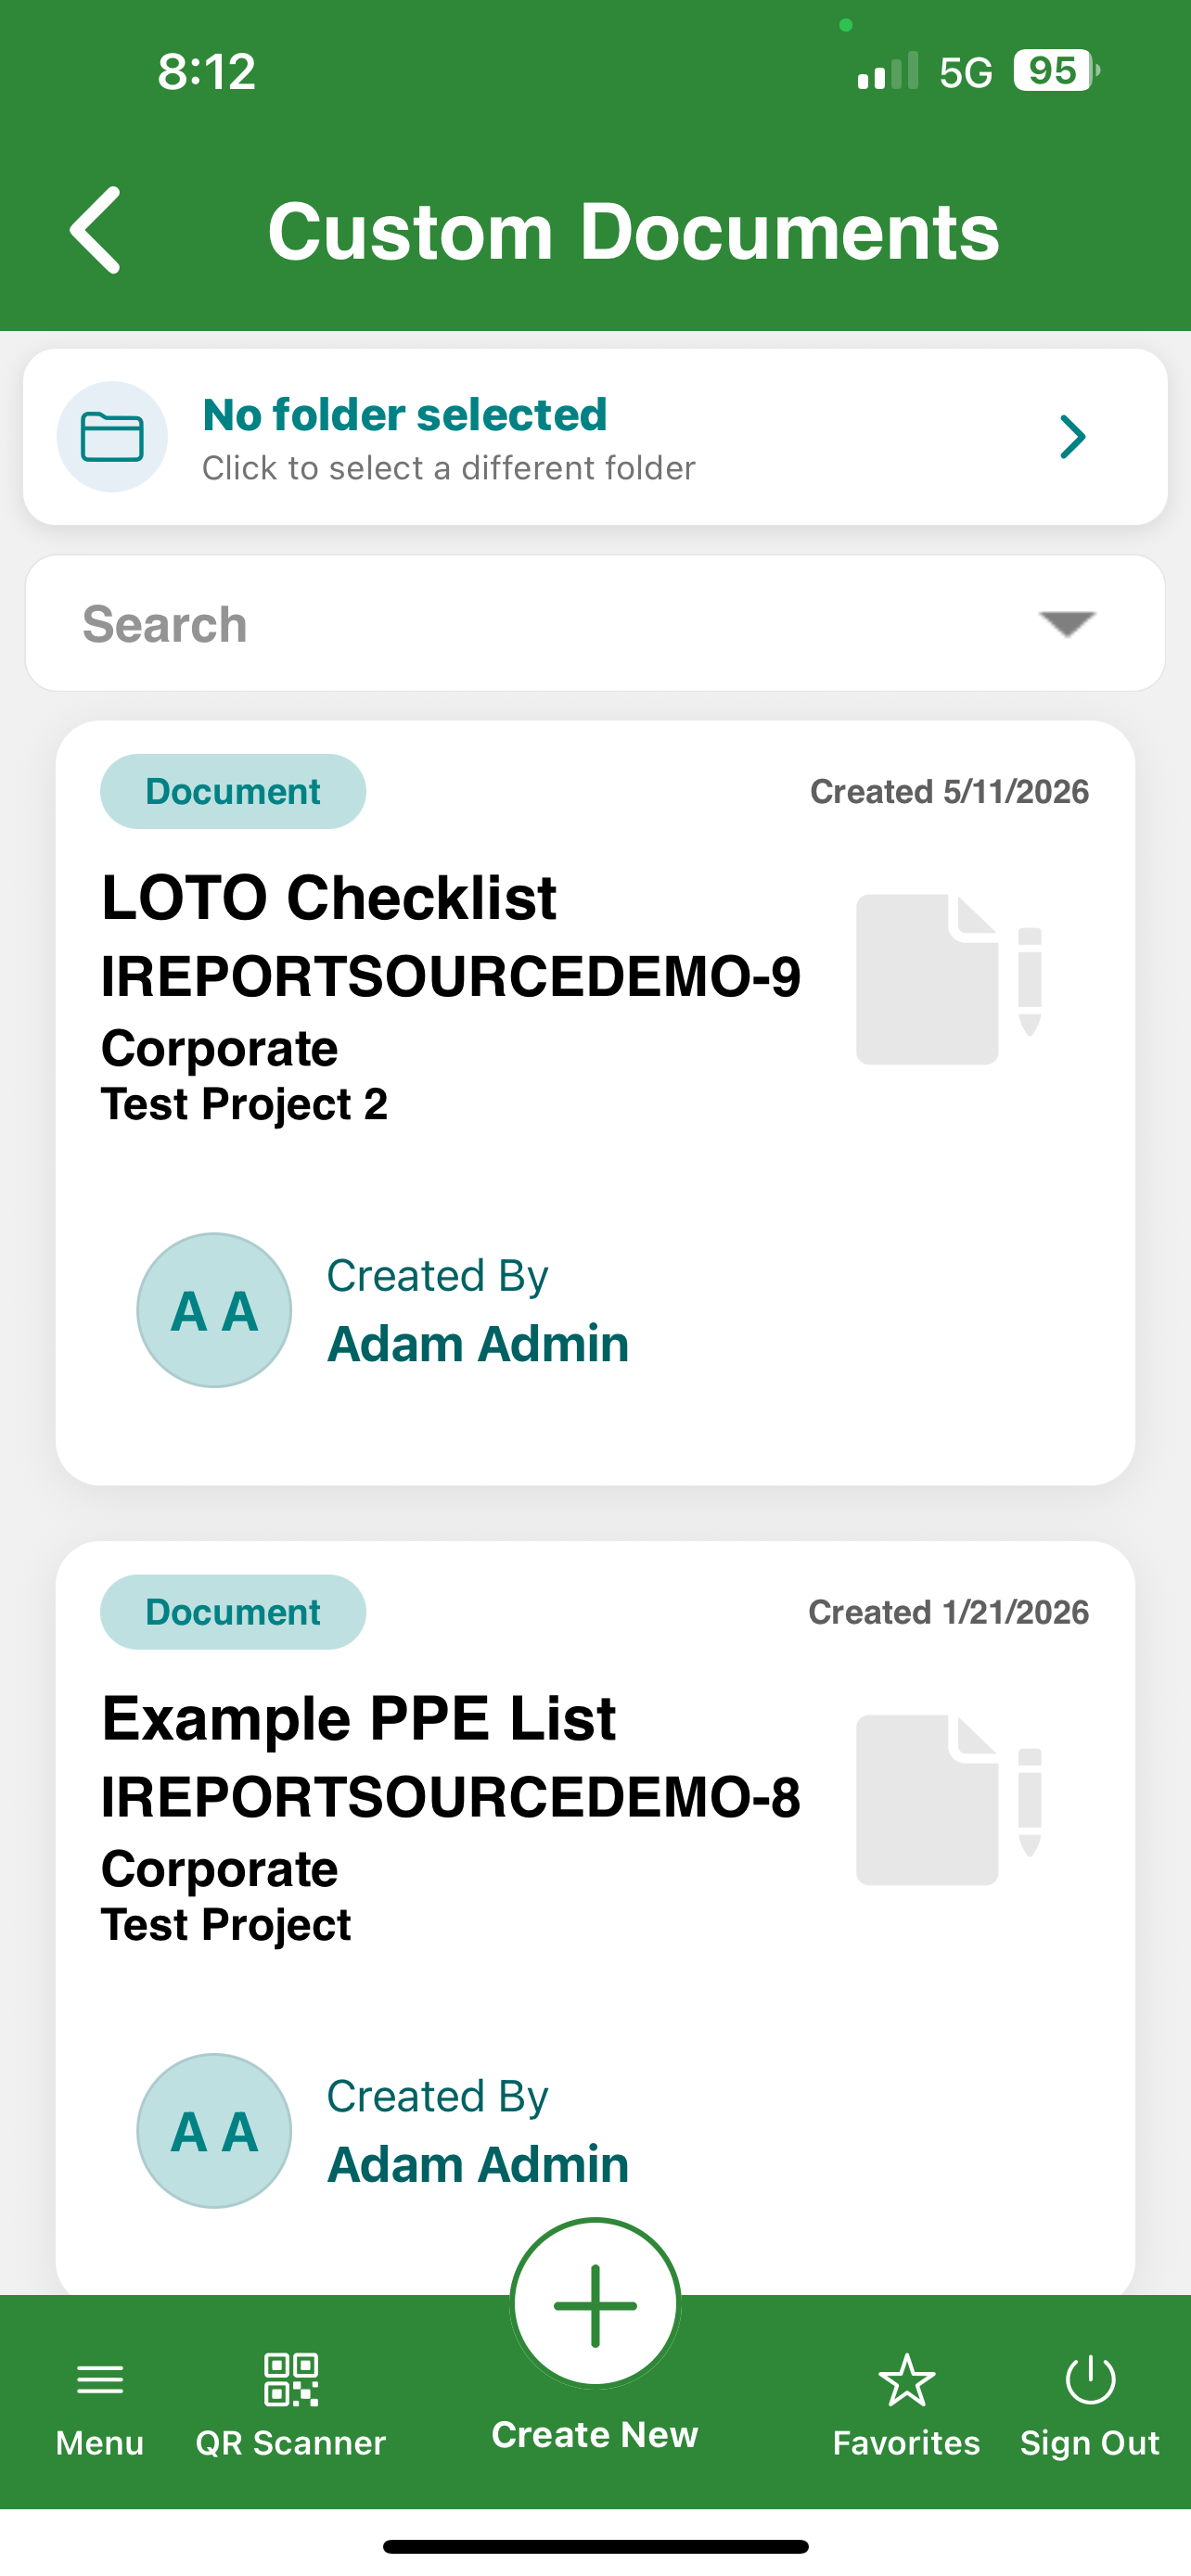Tap the Search input field
Screen dimensions: 1191x2576
tap(595, 623)
